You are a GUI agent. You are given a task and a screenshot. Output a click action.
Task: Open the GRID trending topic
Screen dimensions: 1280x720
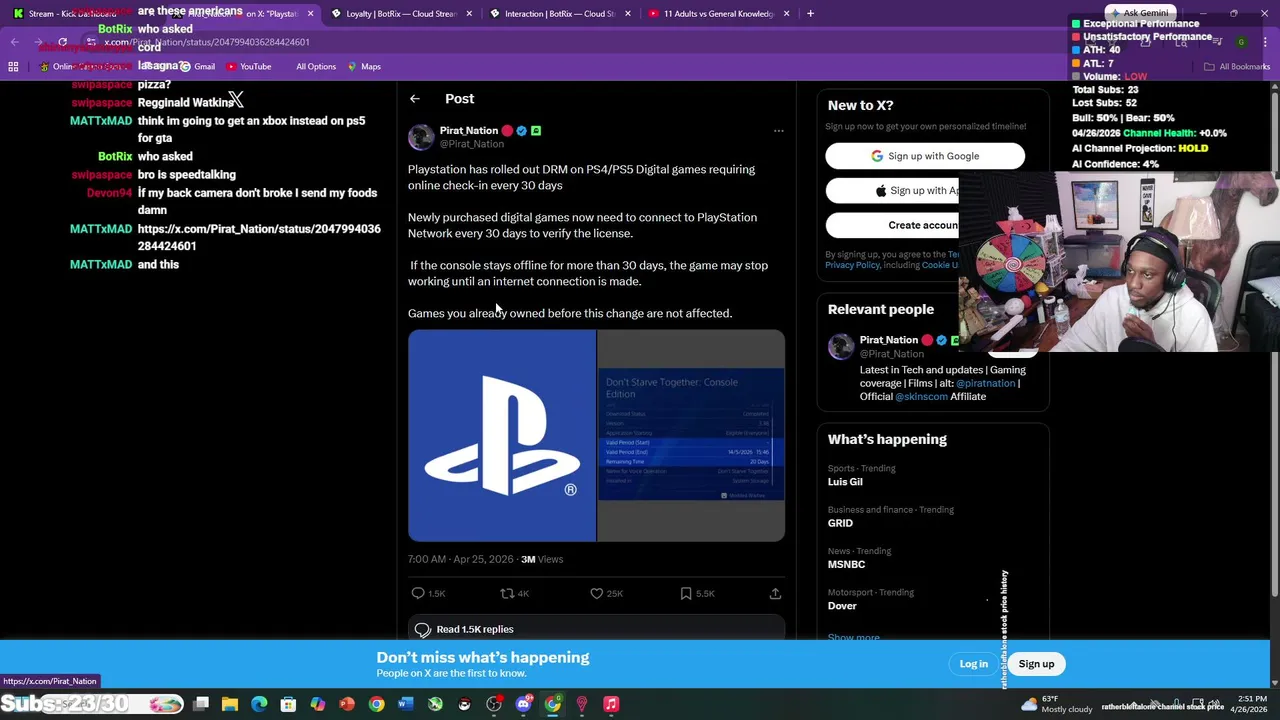pos(840,523)
